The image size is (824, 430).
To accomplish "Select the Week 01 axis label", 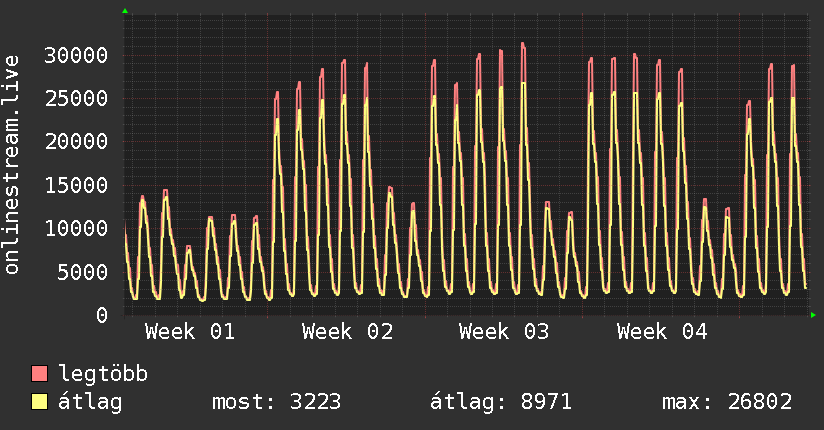I will click(190, 332).
